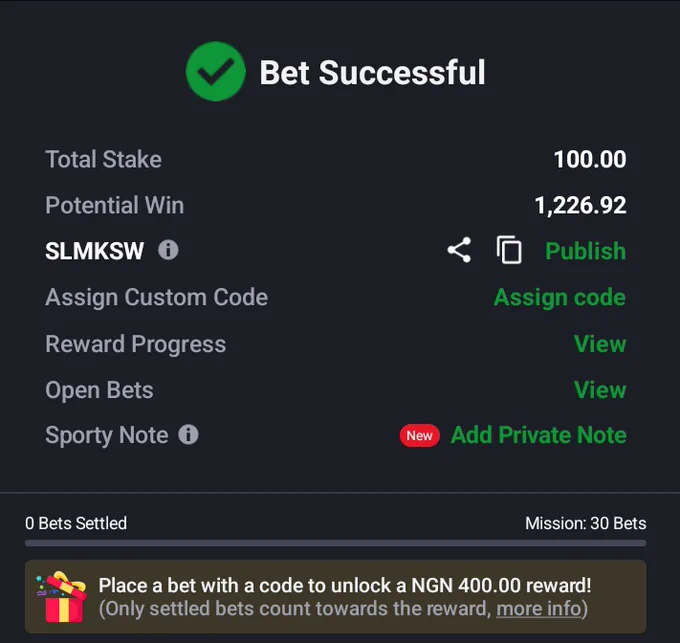Tap the gift box reward icon
Viewport: 680px width, 643px height.
coord(62,597)
